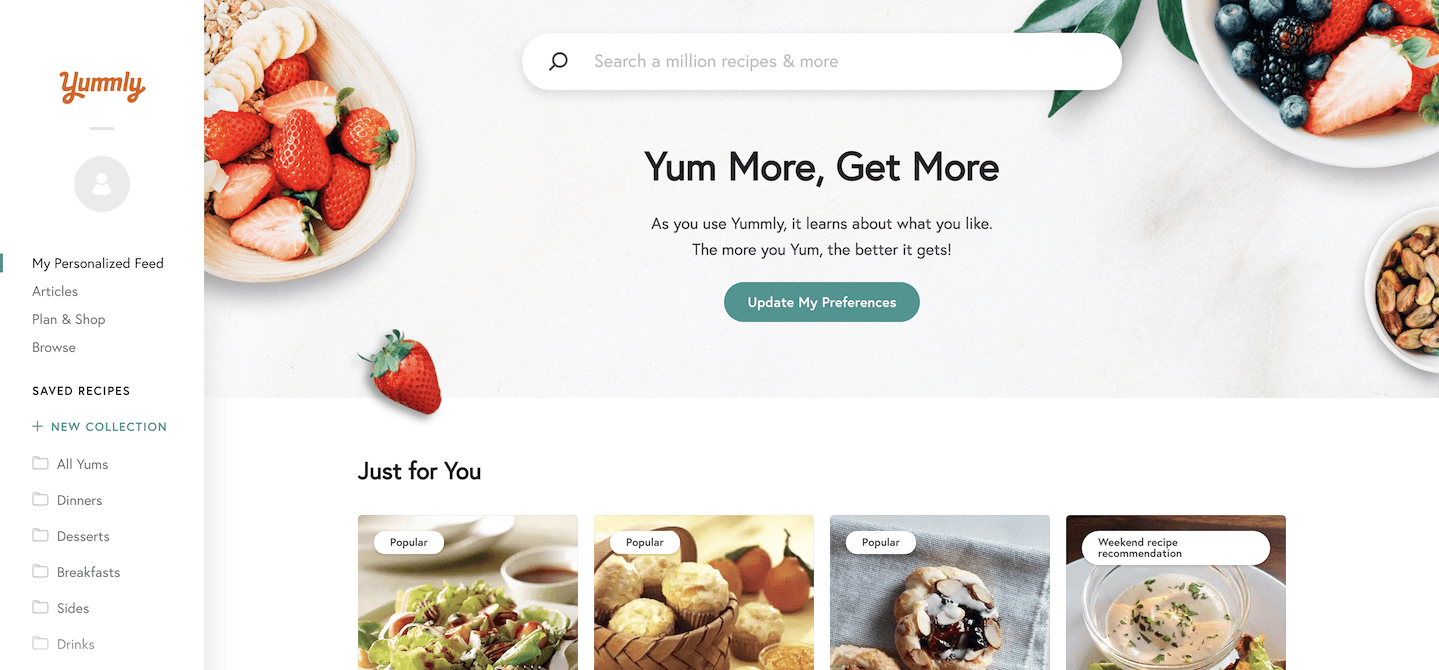The width and height of the screenshot is (1439, 670).
Task: Open the salad recipe card thumbnail
Action: pos(468,592)
